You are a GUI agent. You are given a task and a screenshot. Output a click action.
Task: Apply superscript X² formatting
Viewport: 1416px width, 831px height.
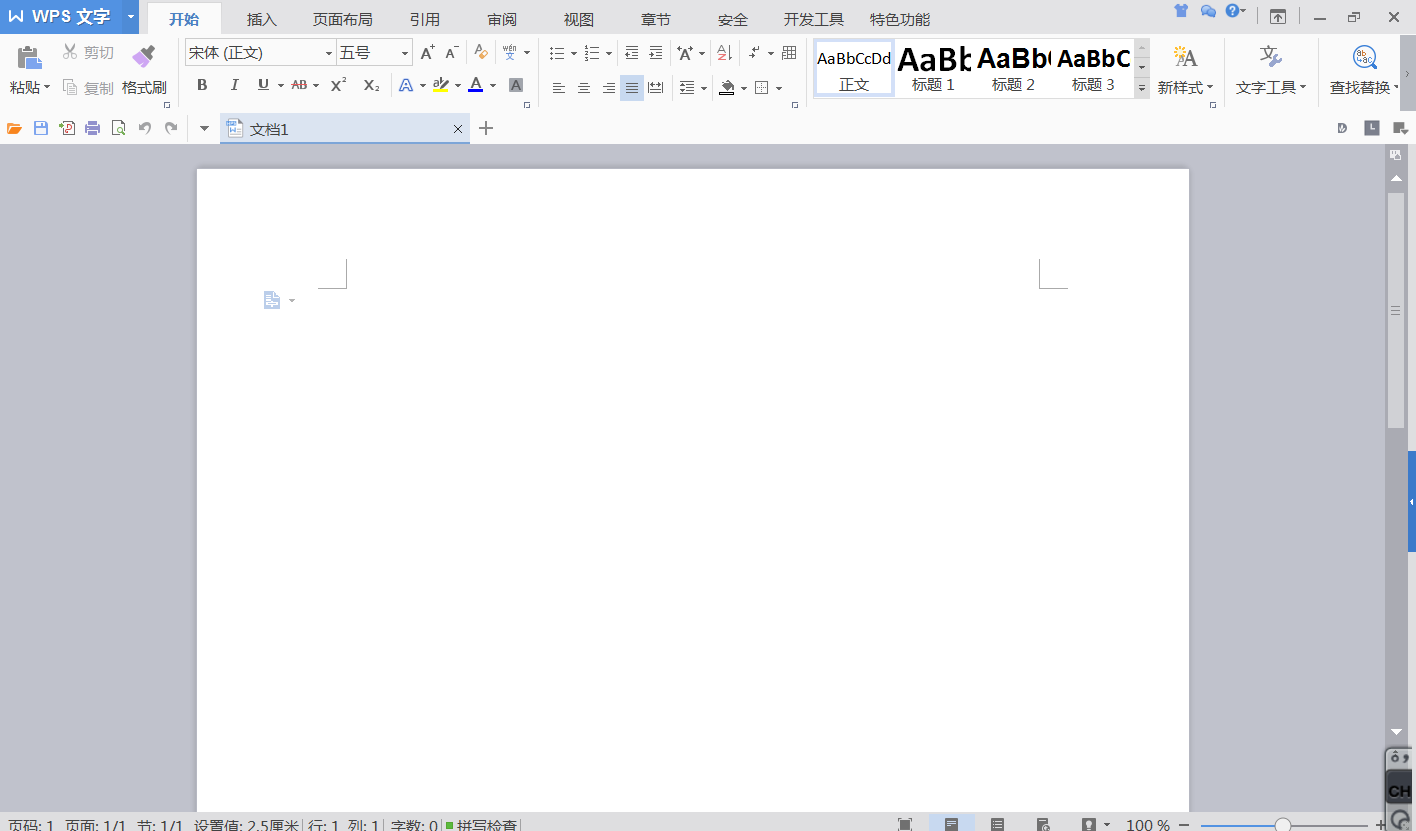pyautogui.click(x=339, y=86)
